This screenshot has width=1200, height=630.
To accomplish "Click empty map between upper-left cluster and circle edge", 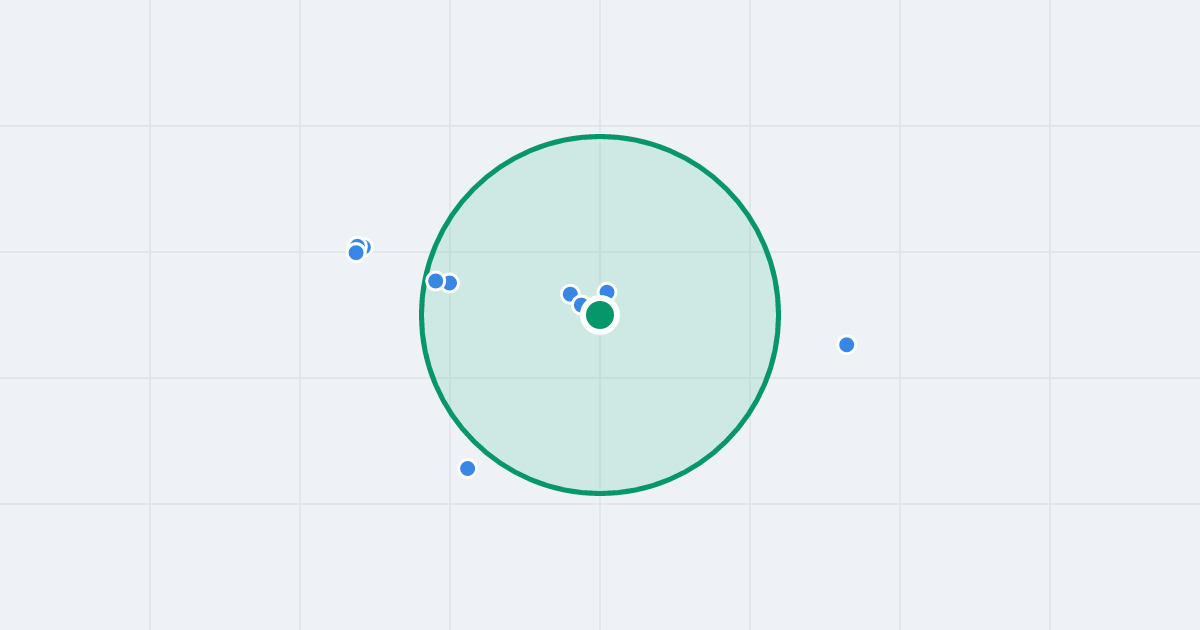I will 397,265.
